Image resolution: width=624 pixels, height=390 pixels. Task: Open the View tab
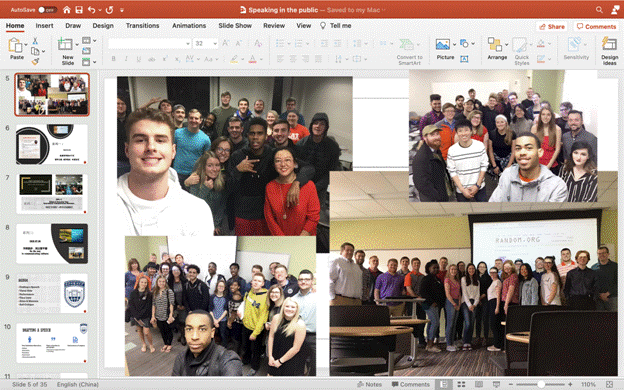[x=304, y=25]
